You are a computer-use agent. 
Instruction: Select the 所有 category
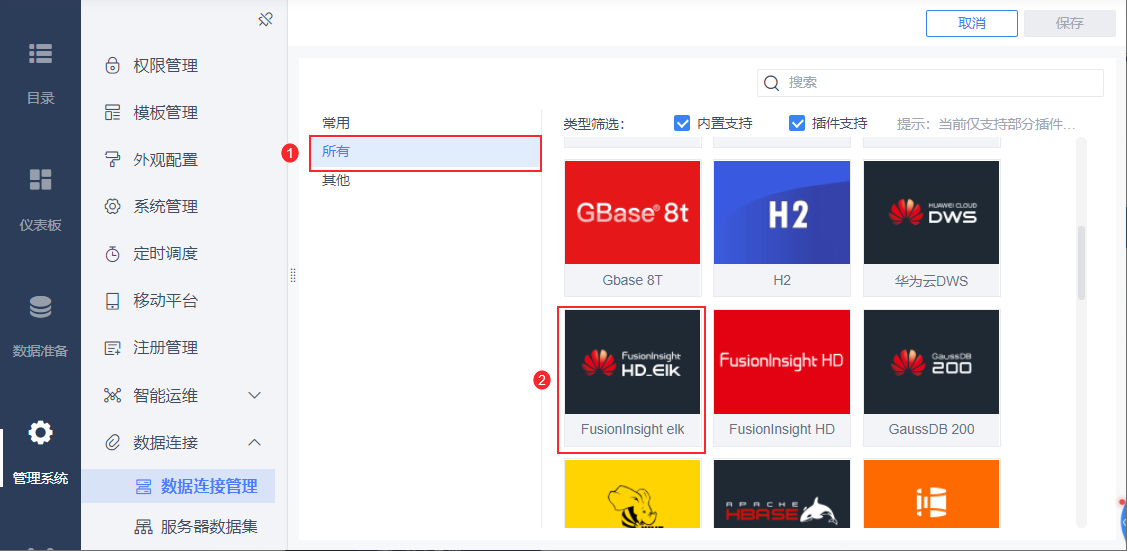(425, 152)
